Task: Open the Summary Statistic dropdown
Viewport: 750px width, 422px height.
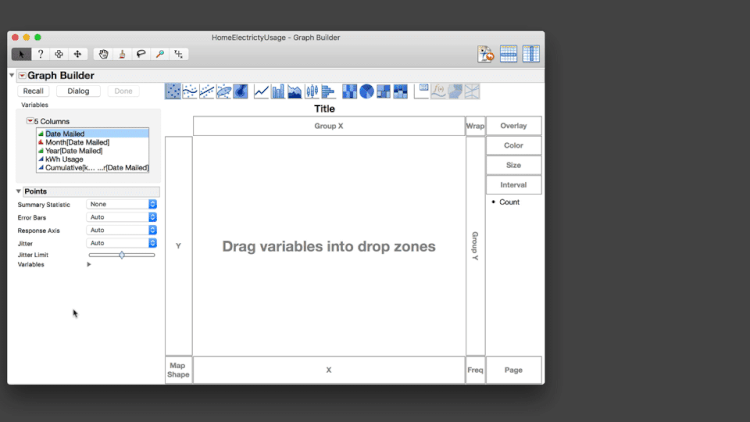Action: point(121,204)
